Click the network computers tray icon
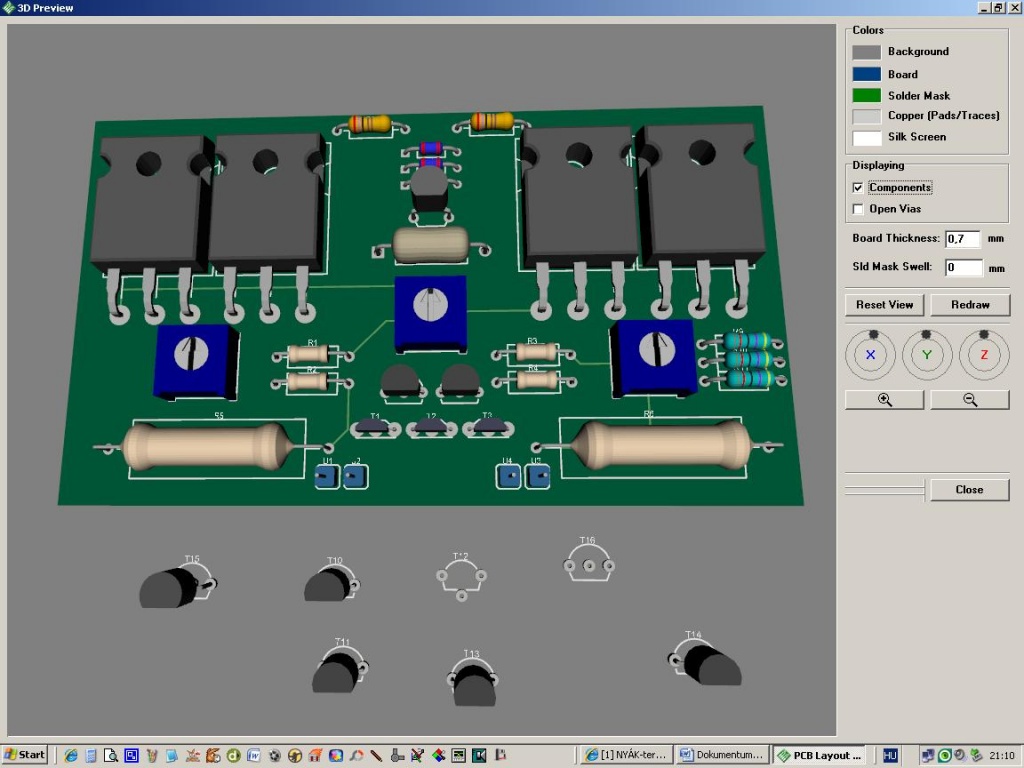This screenshot has height=768, width=1024. (927, 756)
